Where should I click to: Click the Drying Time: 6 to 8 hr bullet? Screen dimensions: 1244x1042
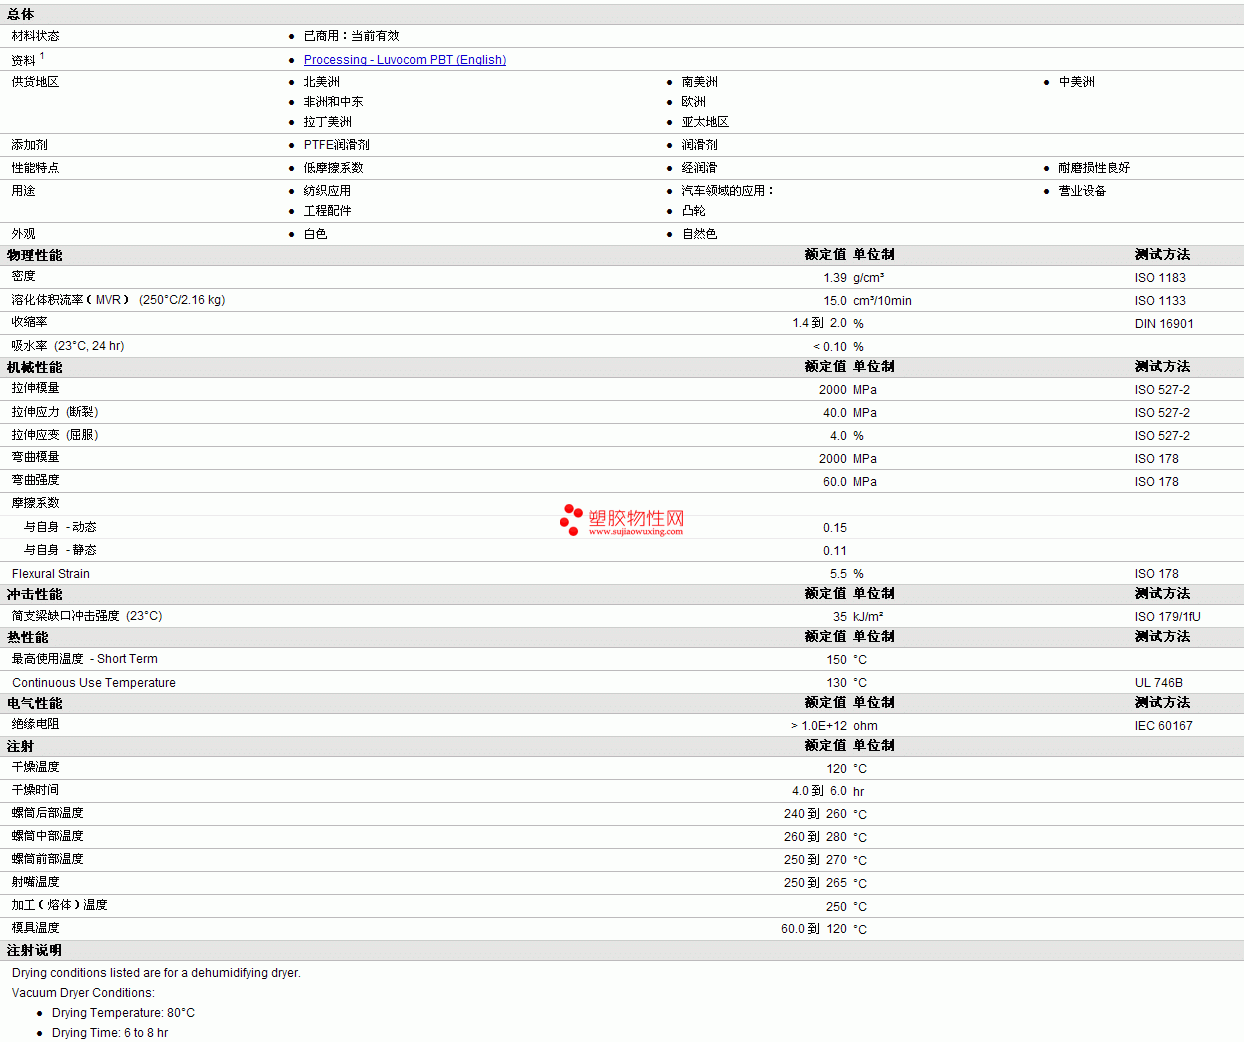point(110,1033)
